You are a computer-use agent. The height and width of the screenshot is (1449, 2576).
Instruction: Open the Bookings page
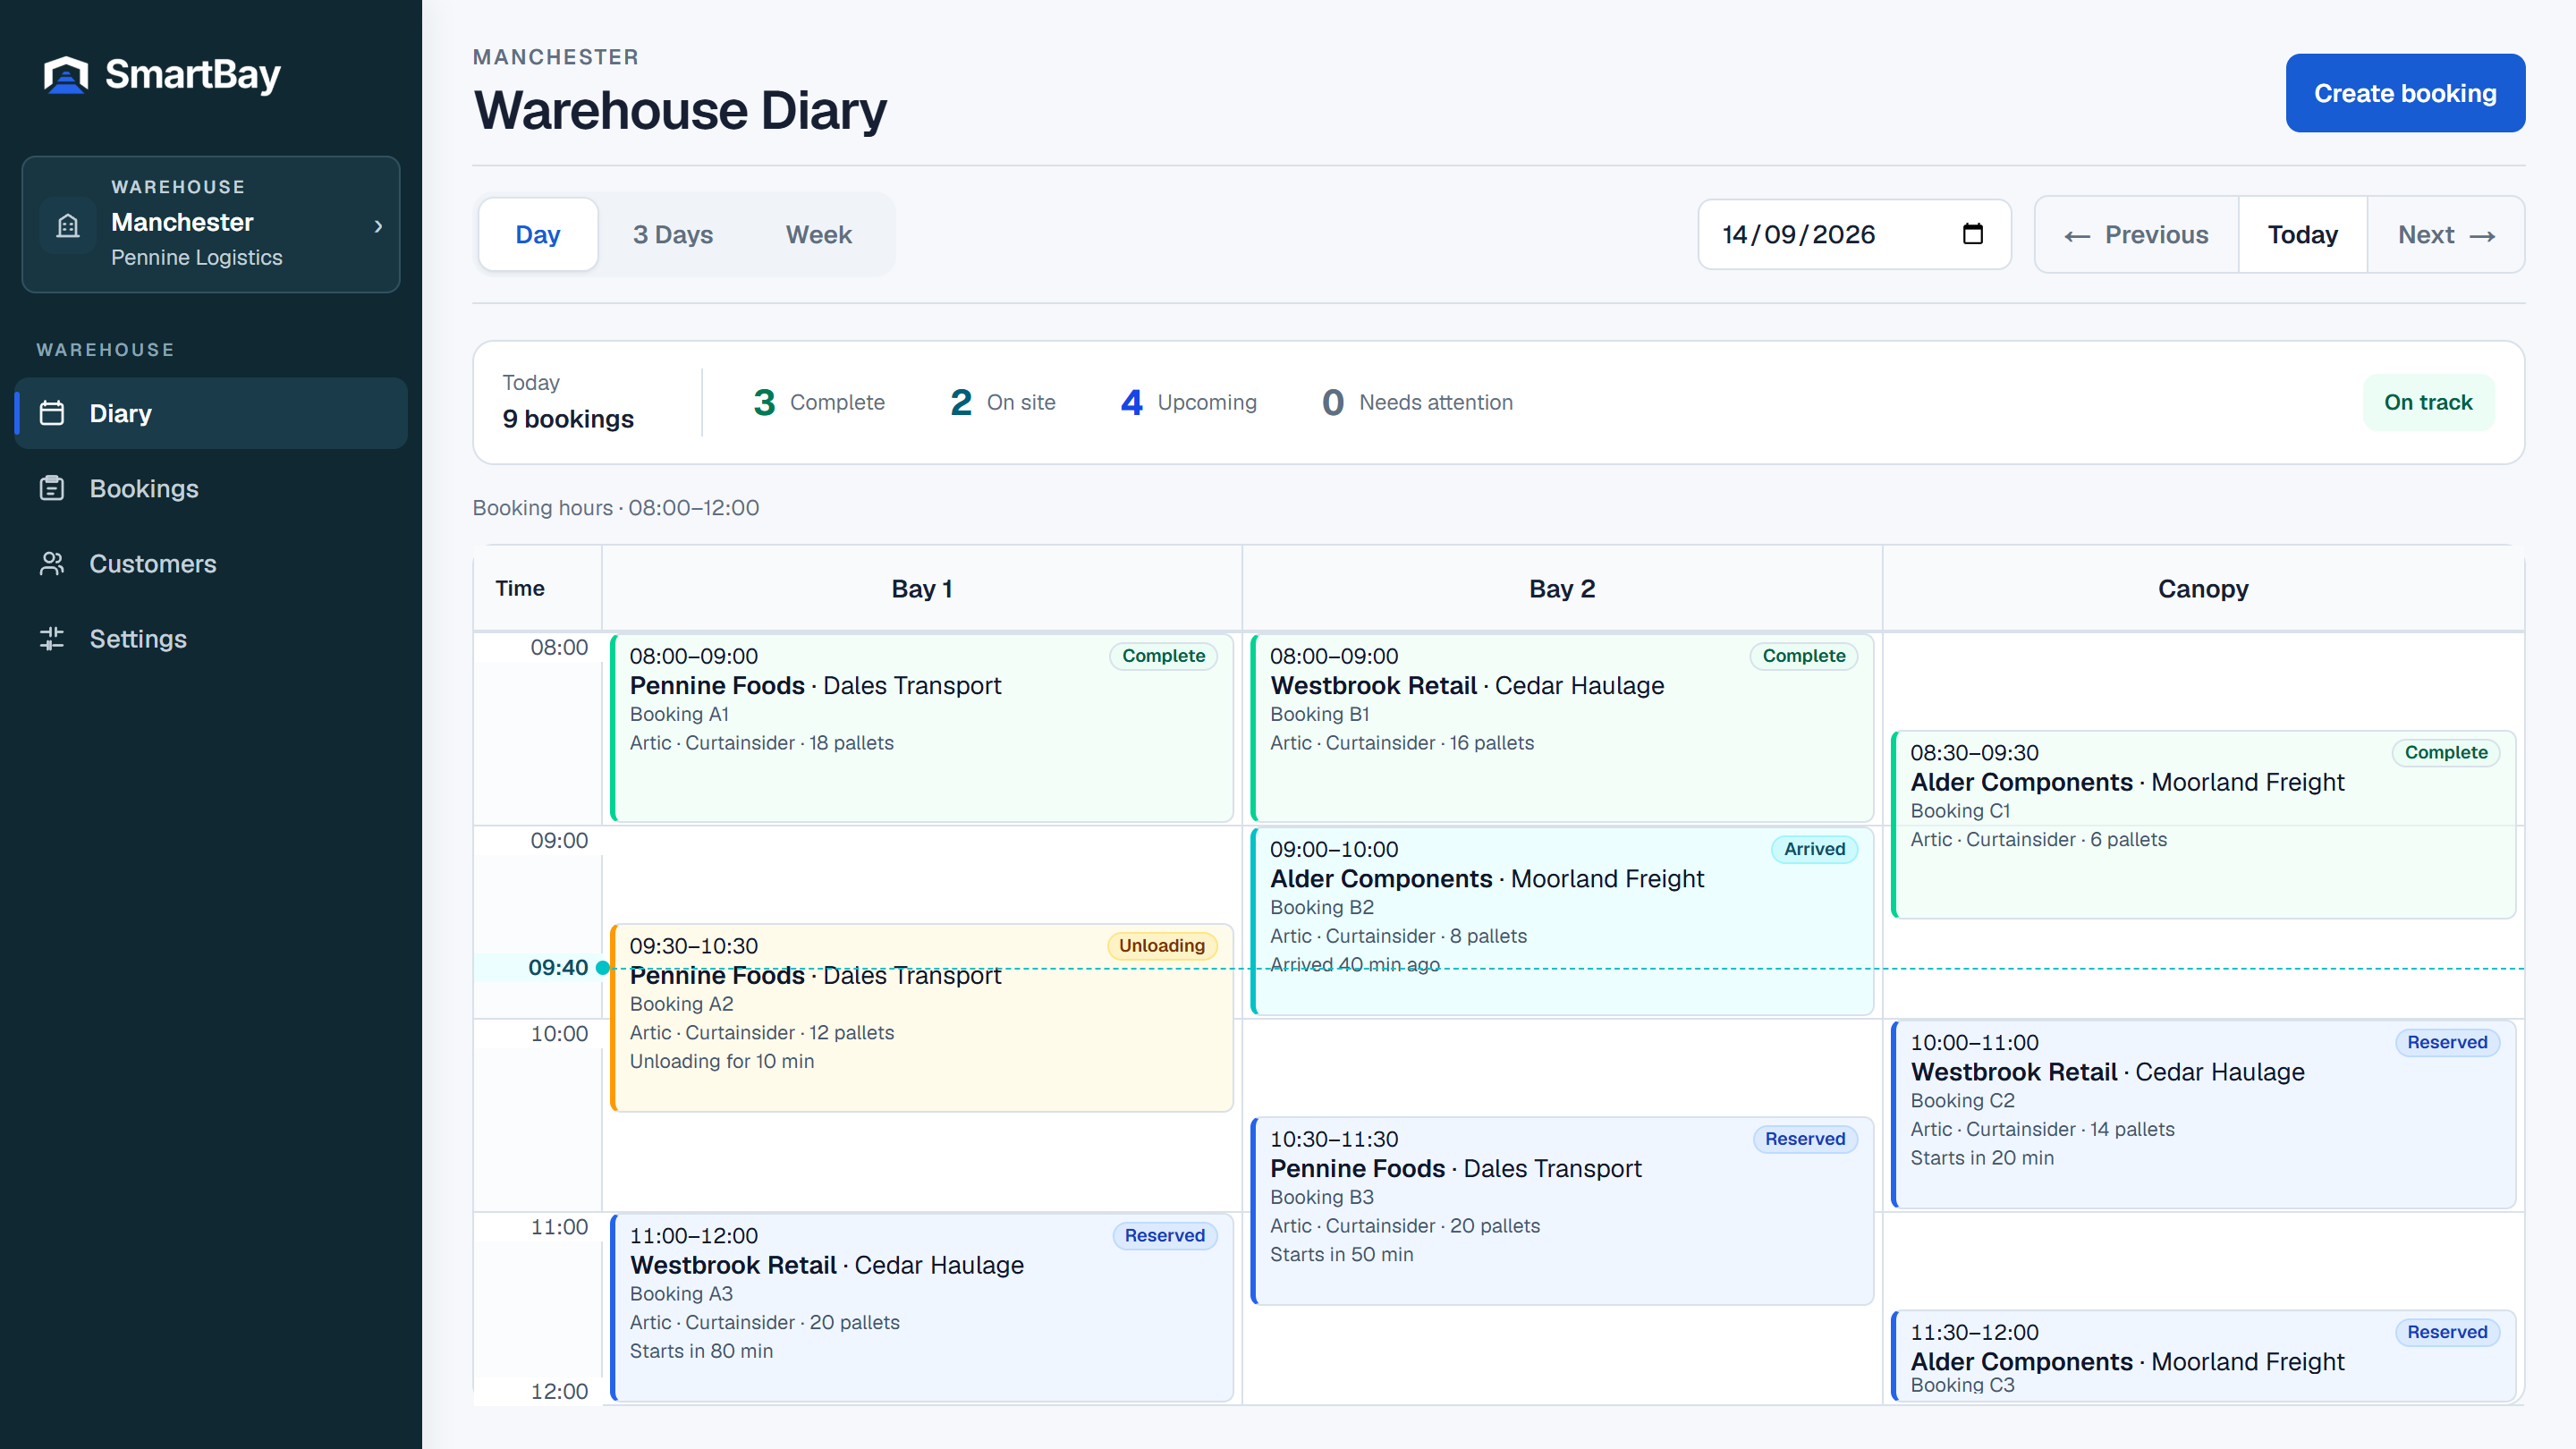pyautogui.click(x=211, y=488)
